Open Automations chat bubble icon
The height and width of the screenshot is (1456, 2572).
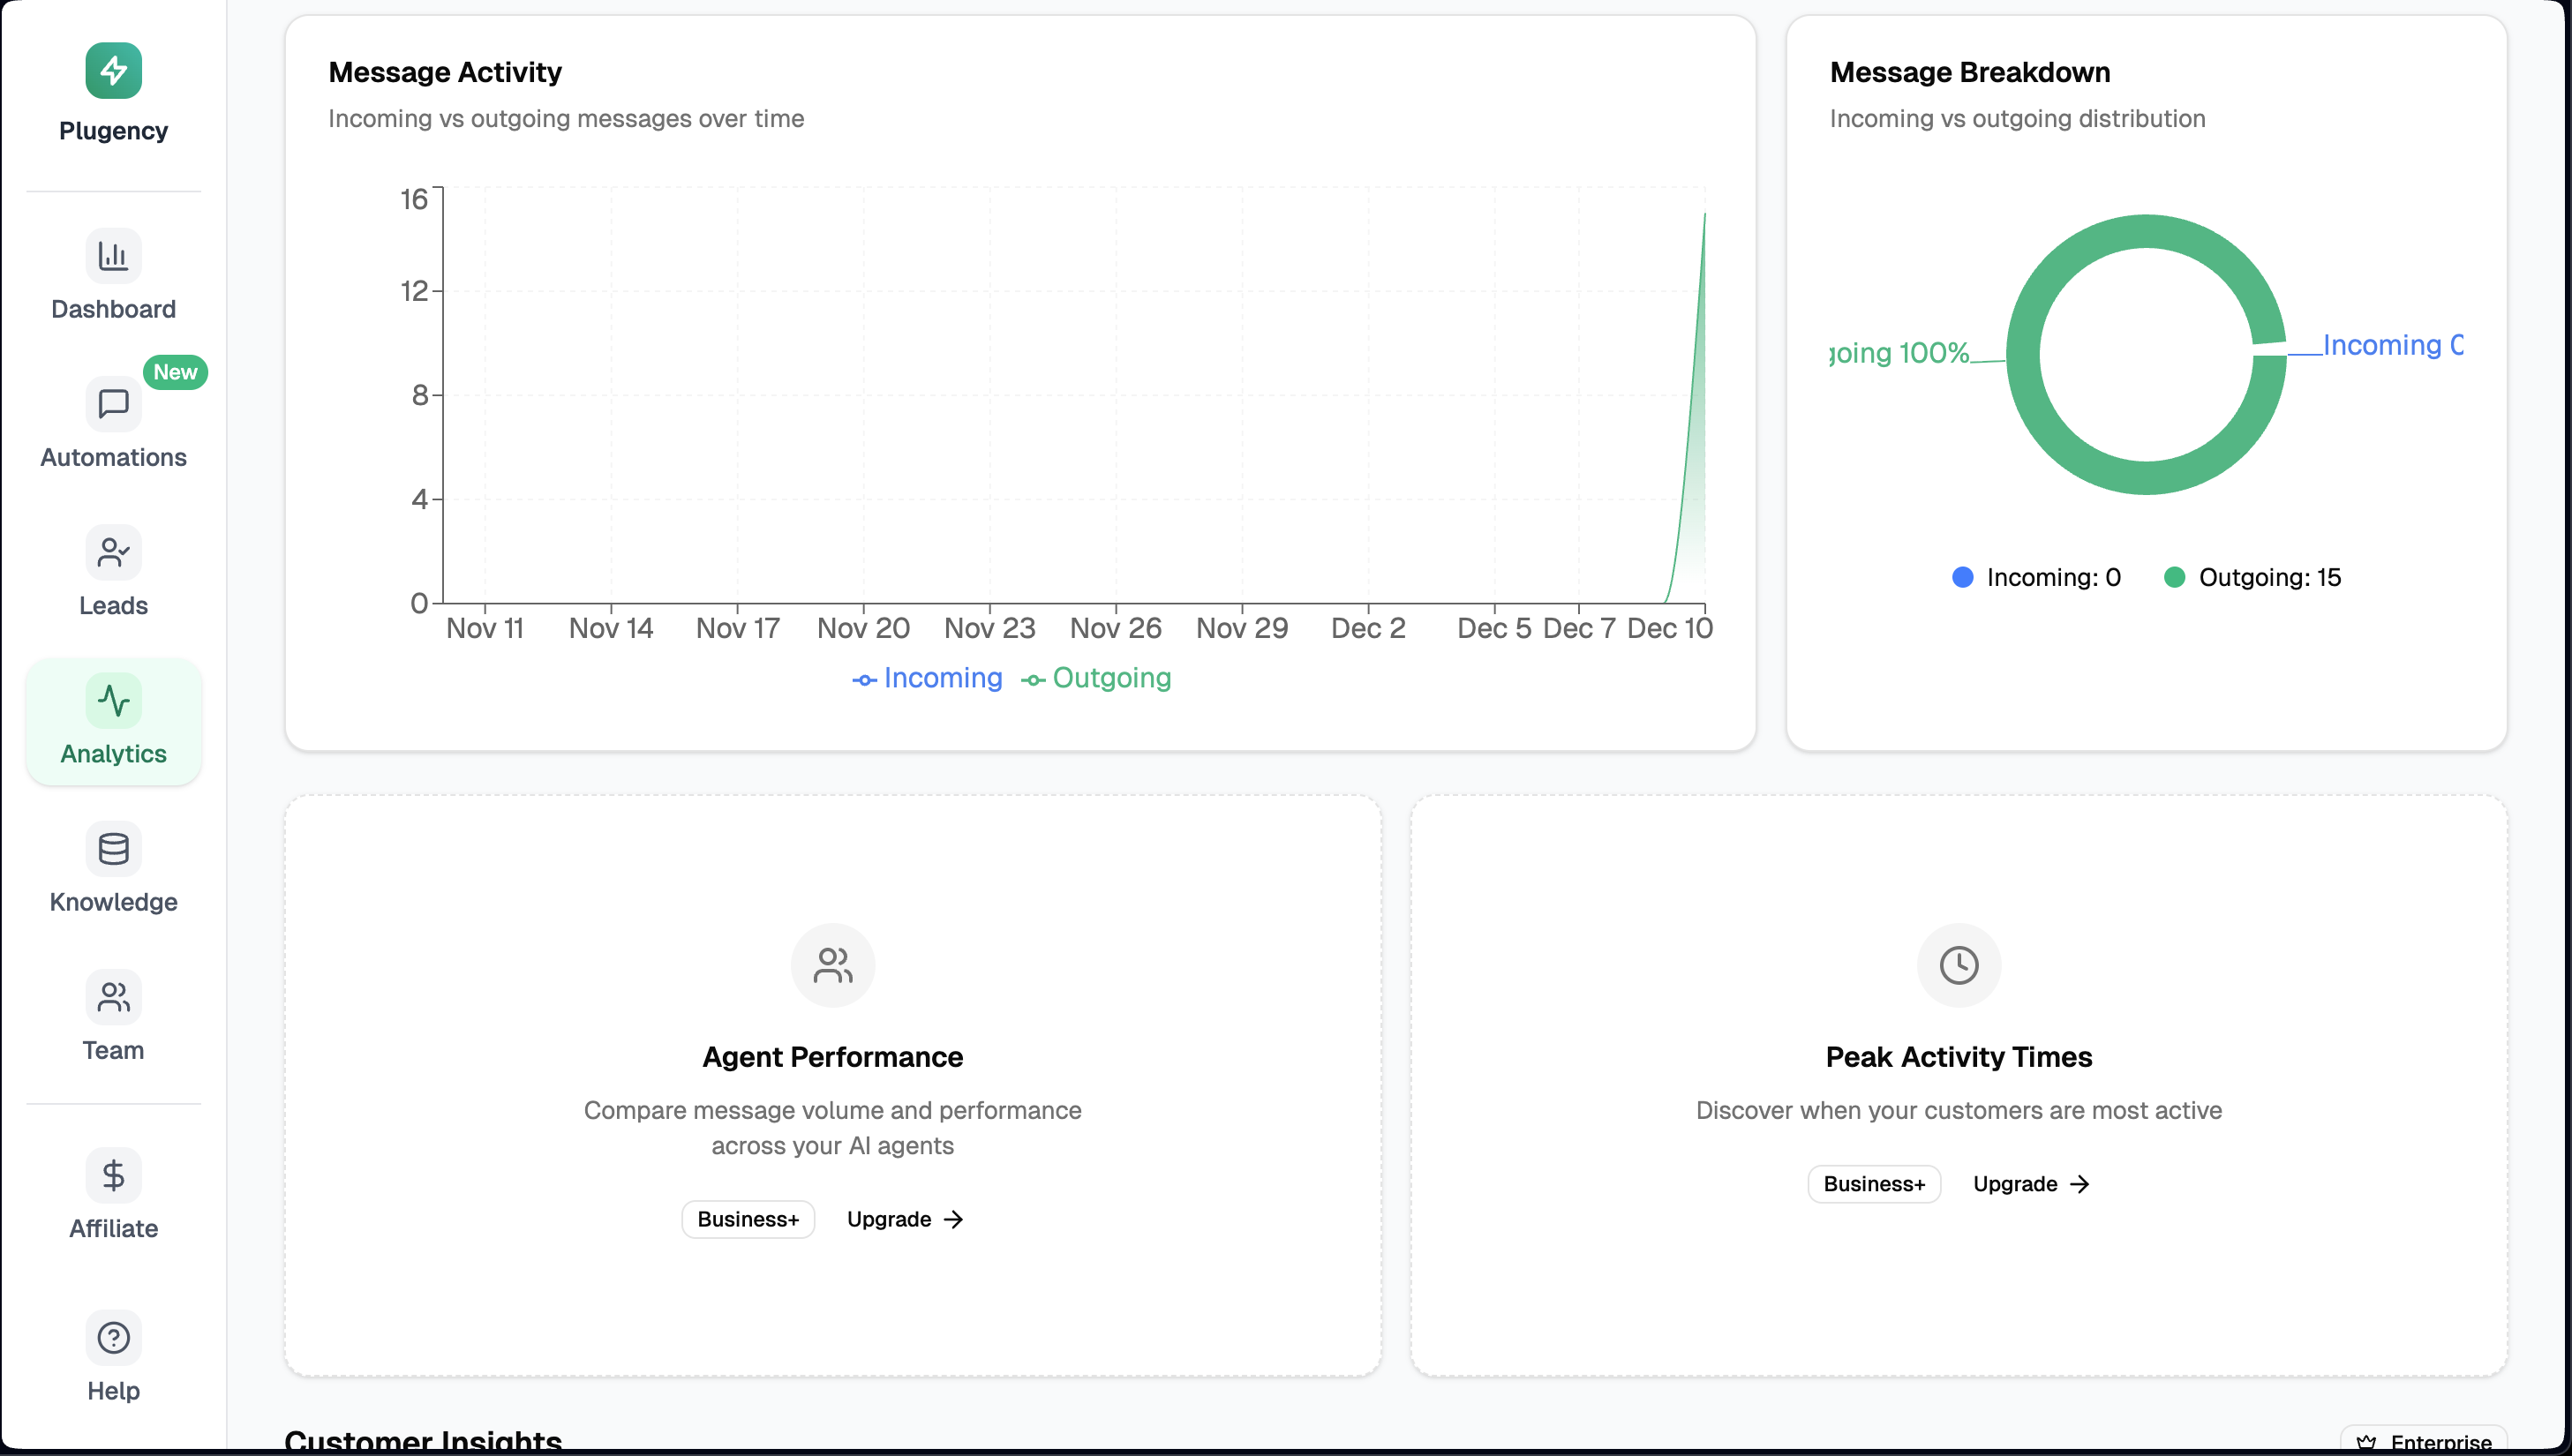[x=113, y=404]
